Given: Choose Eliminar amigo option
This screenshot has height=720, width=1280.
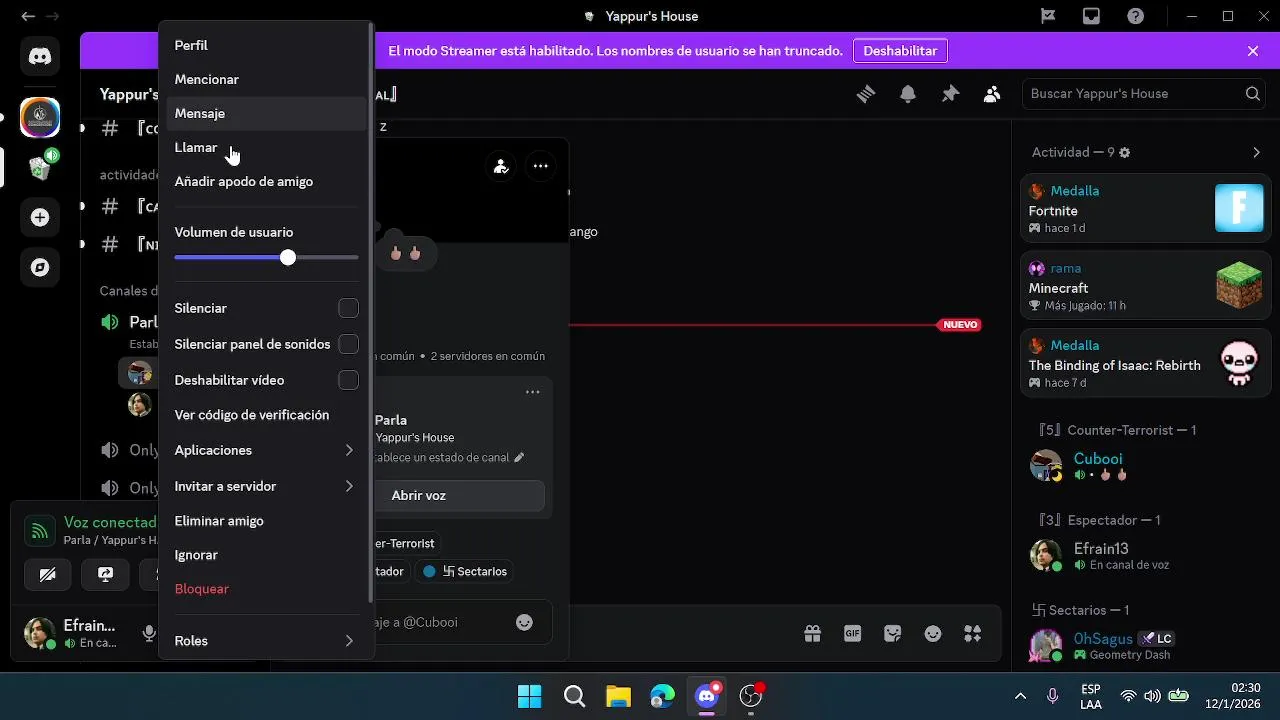Looking at the screenshot, I should 266,521.
